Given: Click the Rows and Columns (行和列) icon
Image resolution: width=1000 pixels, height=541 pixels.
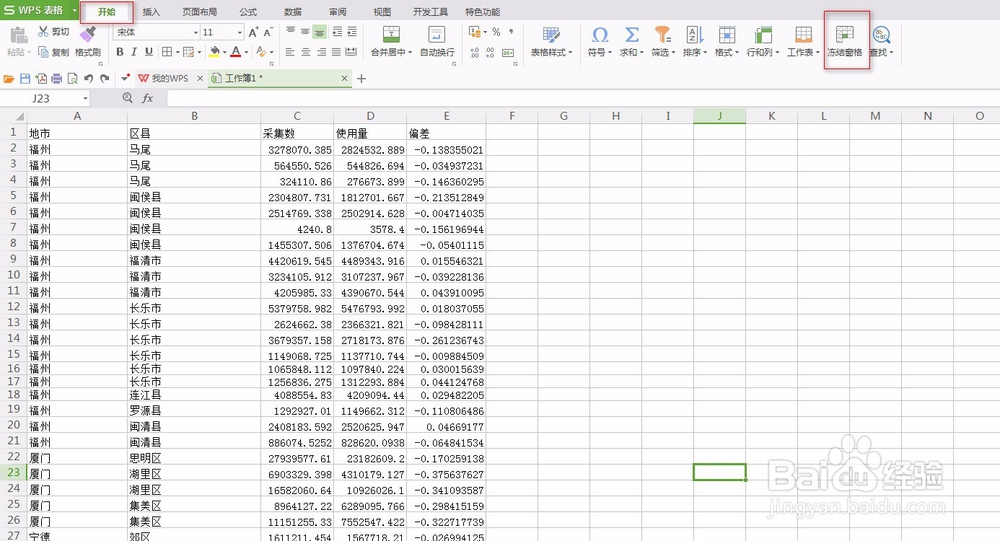Looking at the screenshot, I should coord(763,34).
